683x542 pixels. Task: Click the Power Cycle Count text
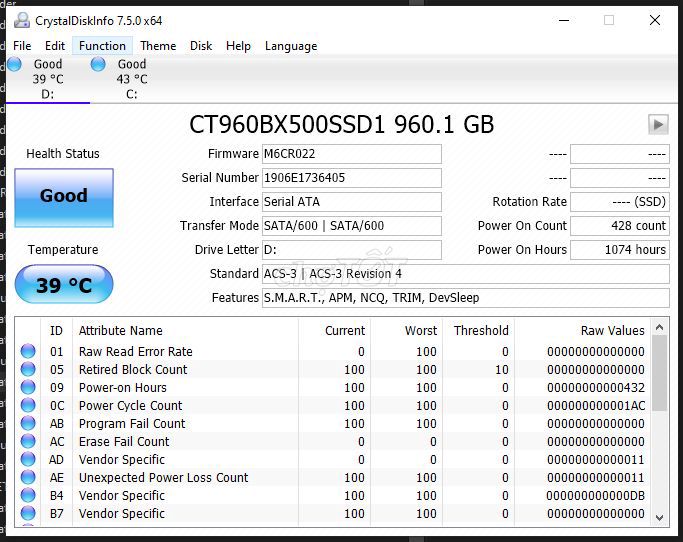click(x=130, y=406)
